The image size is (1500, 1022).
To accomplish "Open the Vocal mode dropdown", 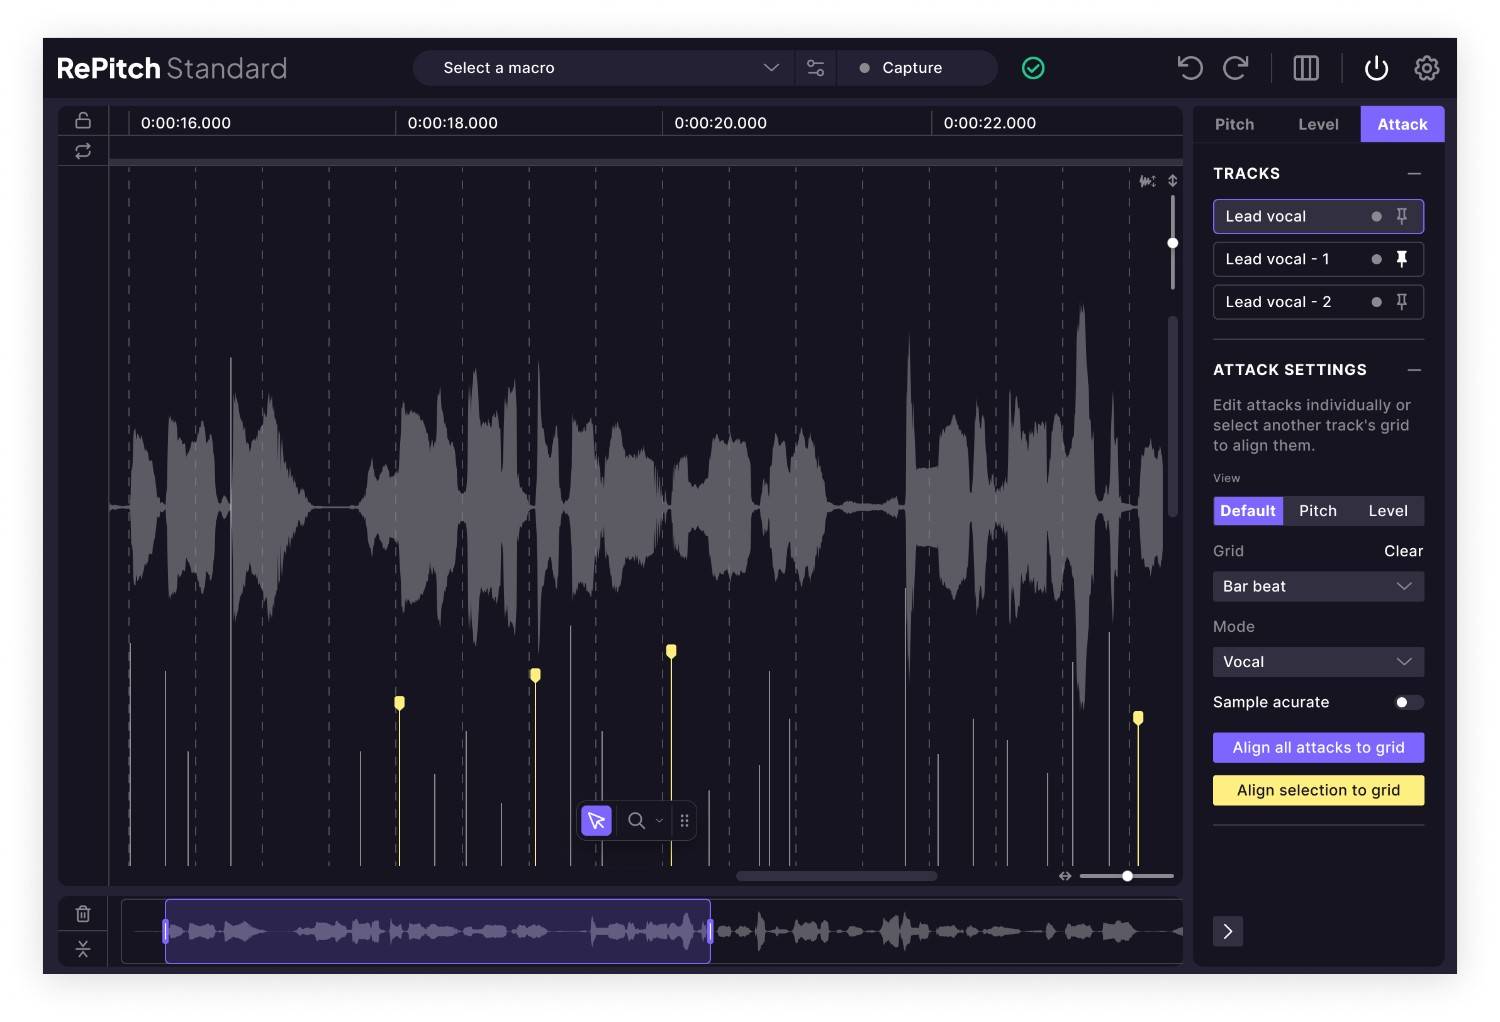I will pyautogui.click(x=1318, y=661).
